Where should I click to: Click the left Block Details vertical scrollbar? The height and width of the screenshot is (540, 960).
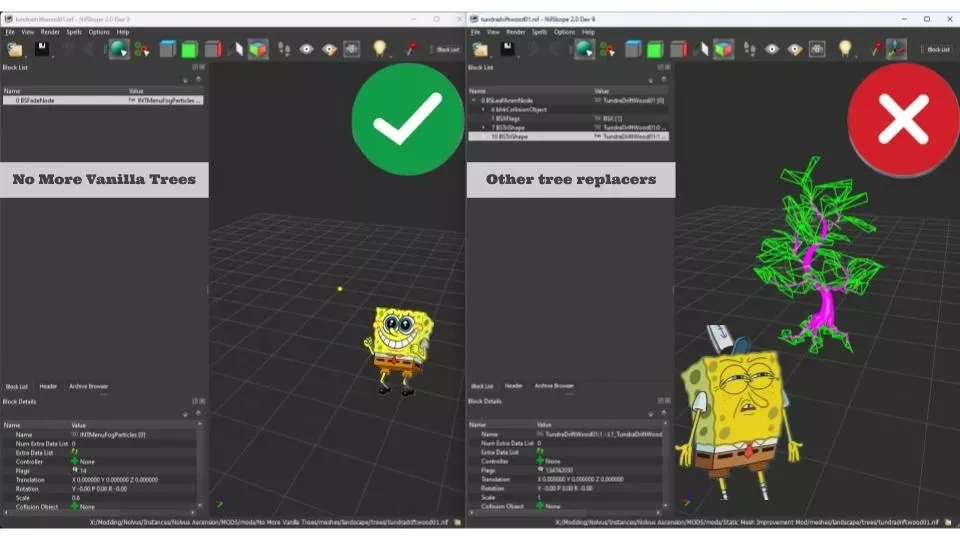(200, 465)
